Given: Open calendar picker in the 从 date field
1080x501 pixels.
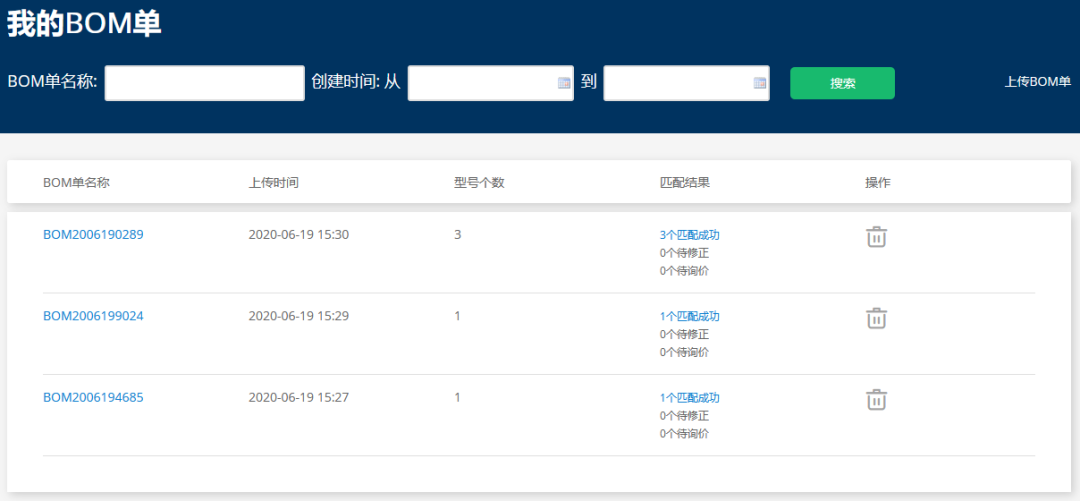Looking at the screenshot, I should [x=563, y=83].
